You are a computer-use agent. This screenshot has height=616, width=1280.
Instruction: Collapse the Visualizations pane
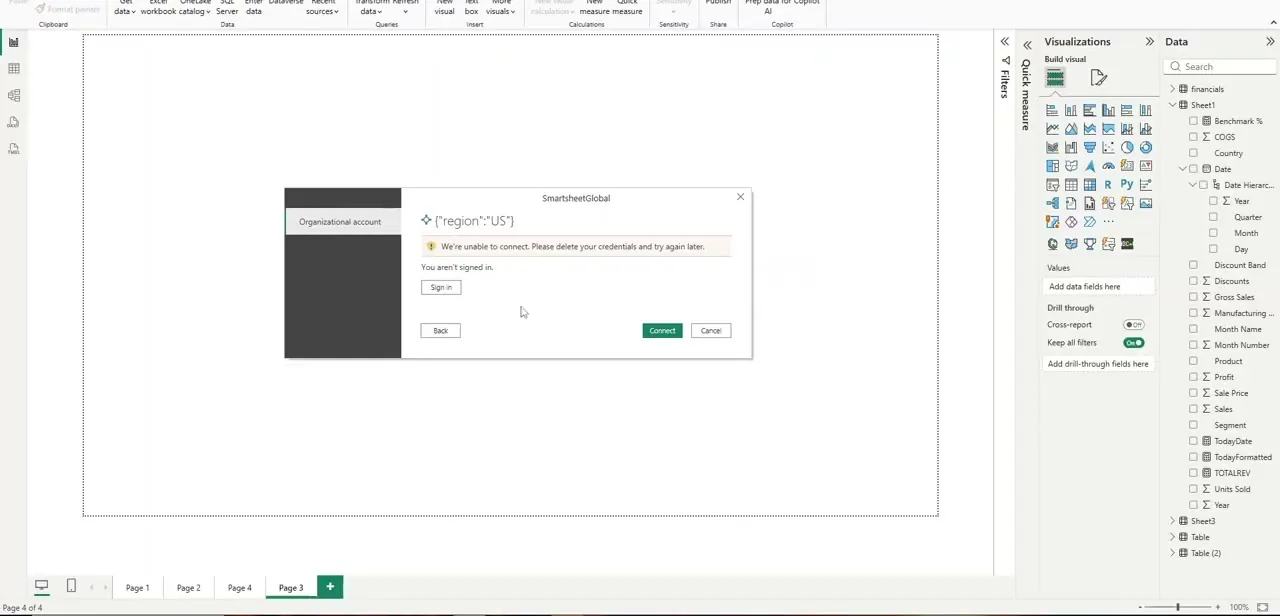click(1149, 42)
